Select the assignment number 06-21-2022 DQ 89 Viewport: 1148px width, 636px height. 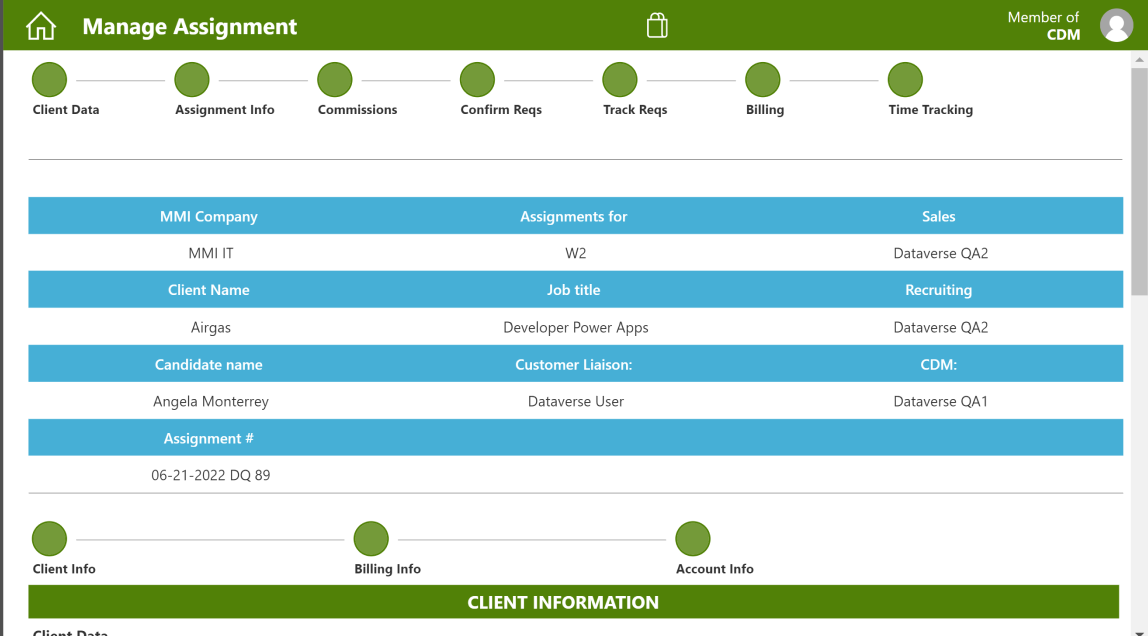(209, 475)
